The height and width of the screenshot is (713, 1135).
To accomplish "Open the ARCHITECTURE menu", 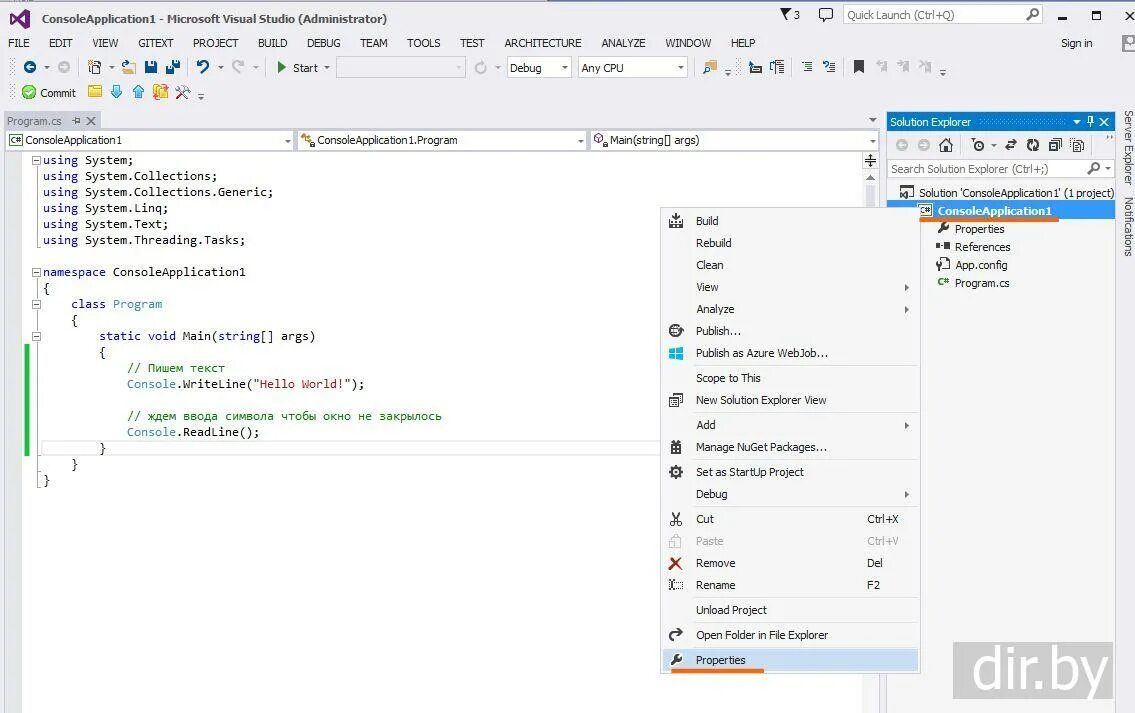I will pos(543,43).
